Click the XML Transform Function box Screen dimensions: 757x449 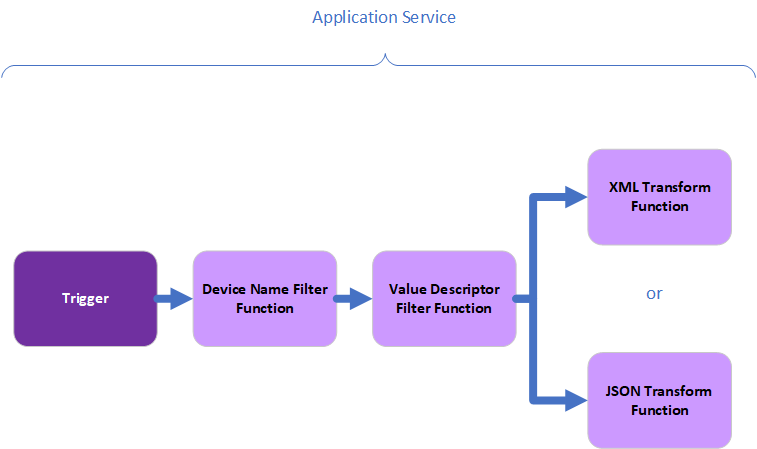(659, 197)
